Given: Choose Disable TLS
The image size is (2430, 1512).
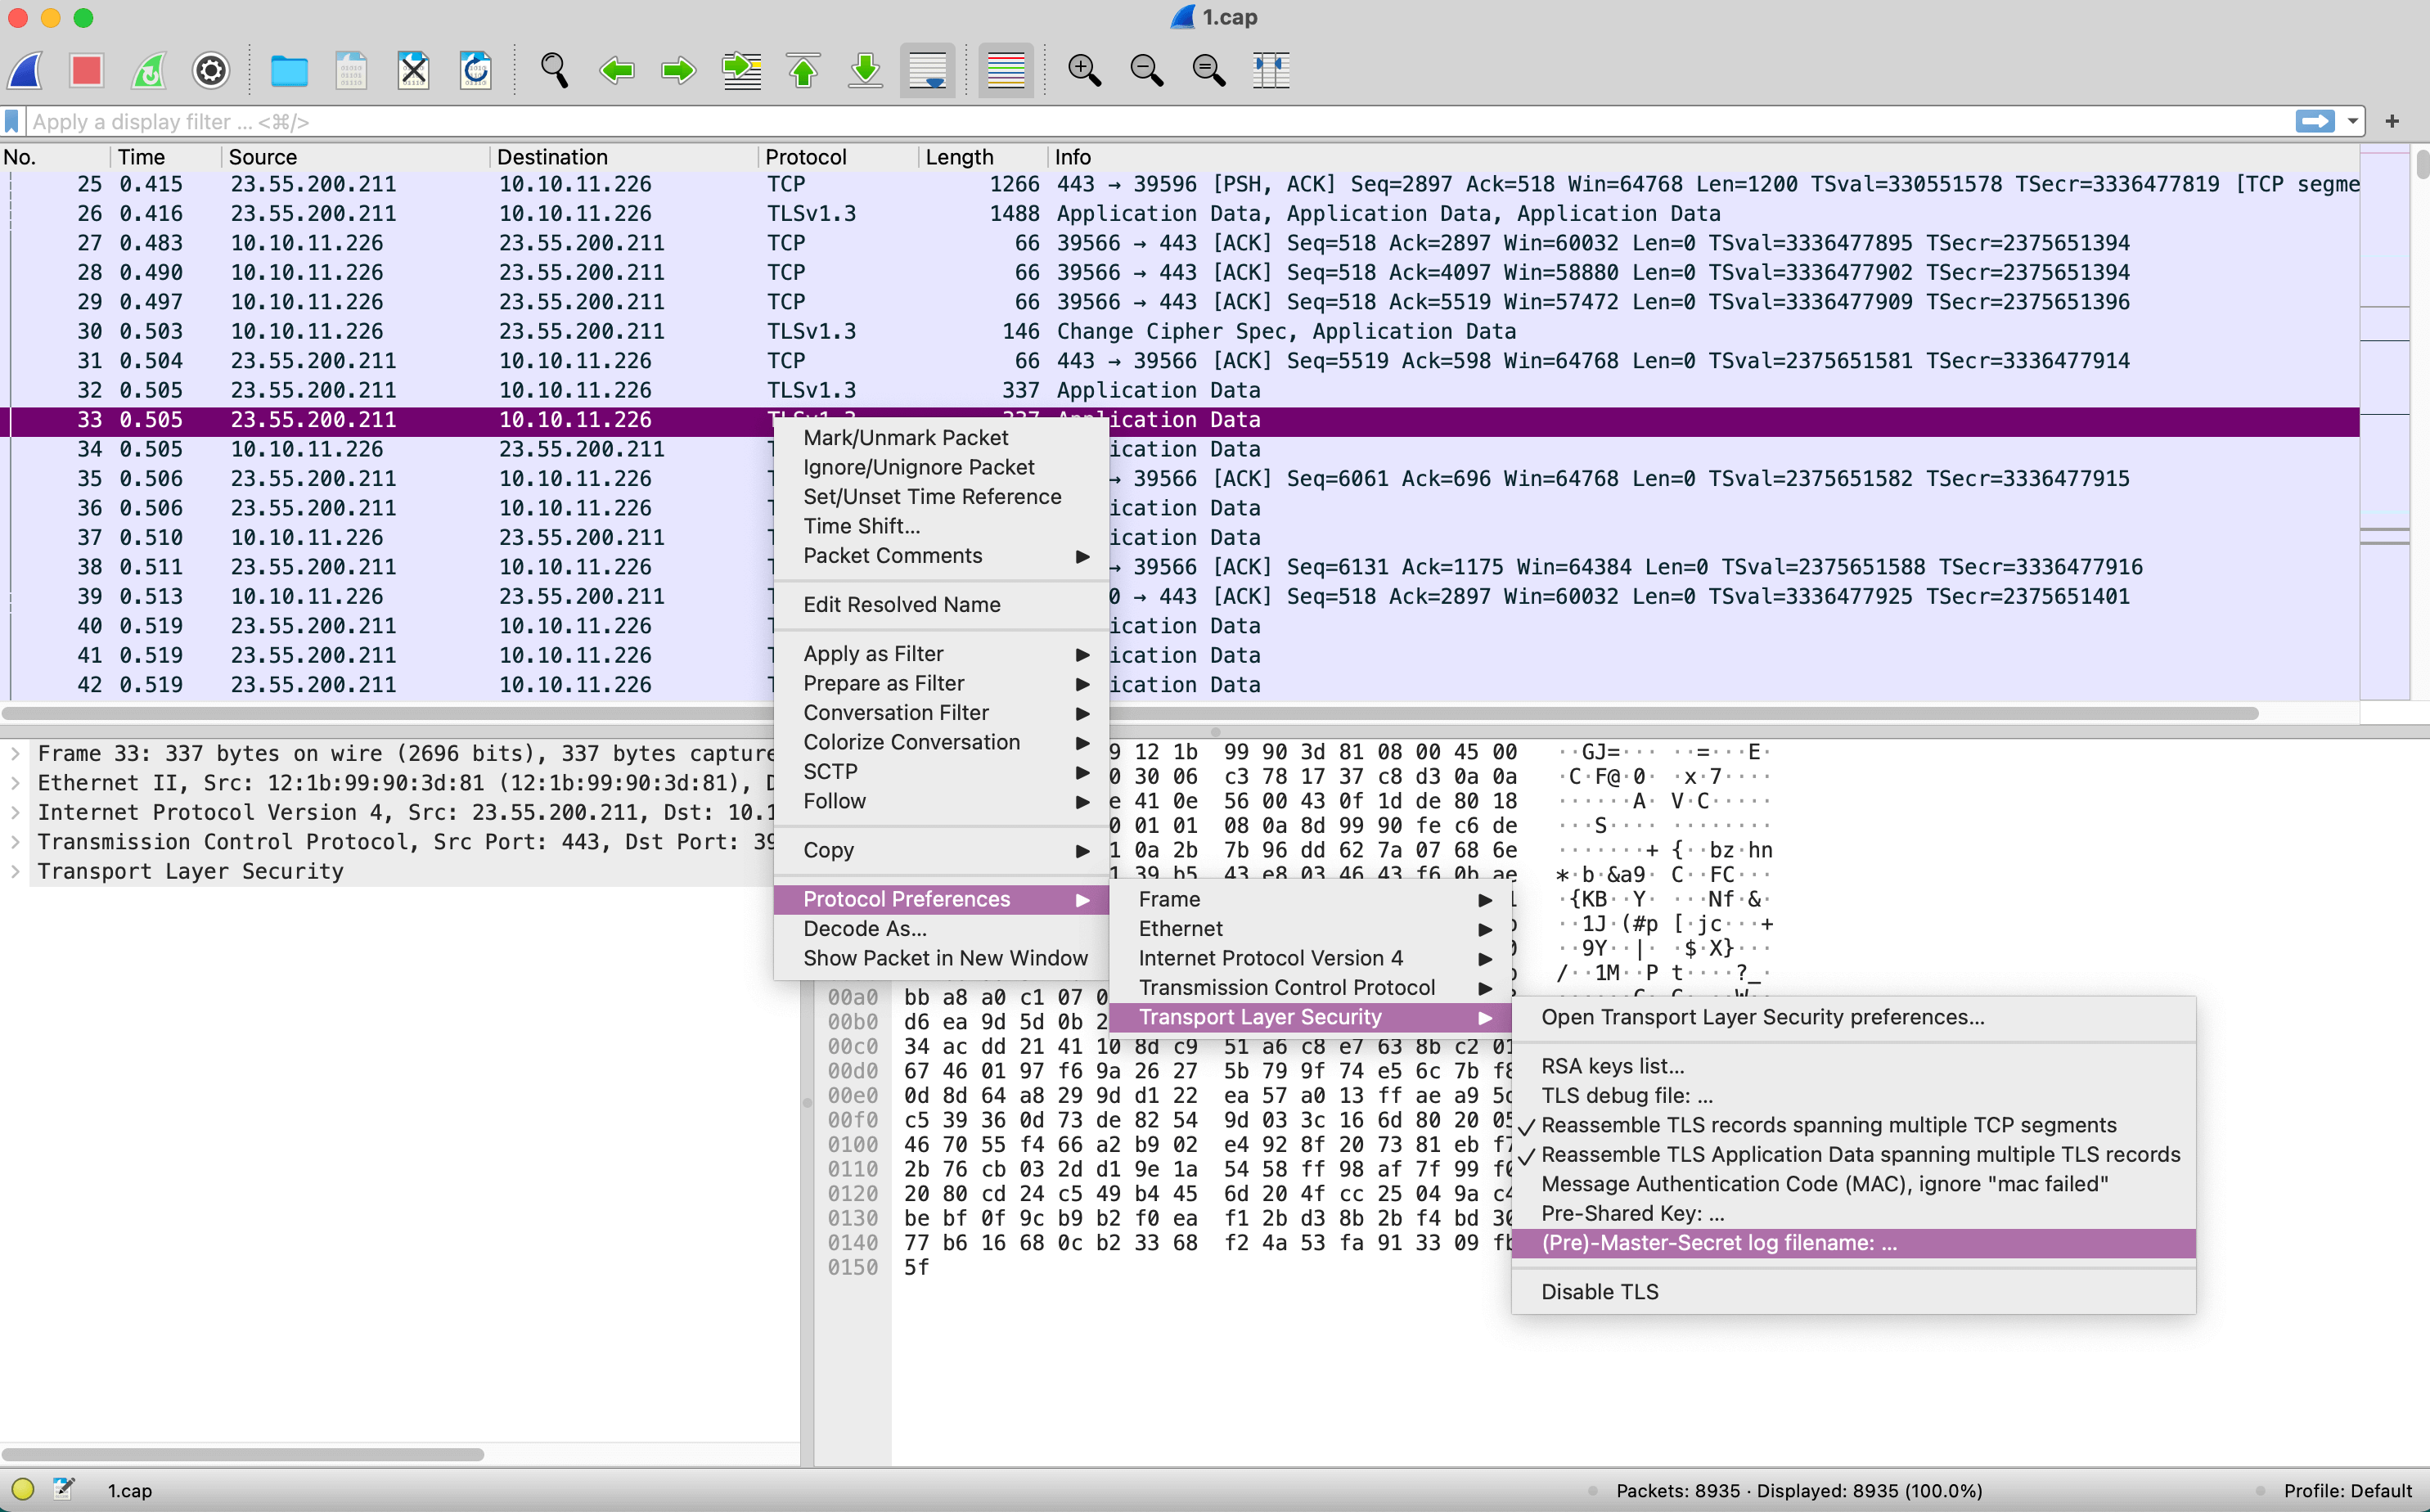Looking at the screenshot, I should pos(1853,1292).
